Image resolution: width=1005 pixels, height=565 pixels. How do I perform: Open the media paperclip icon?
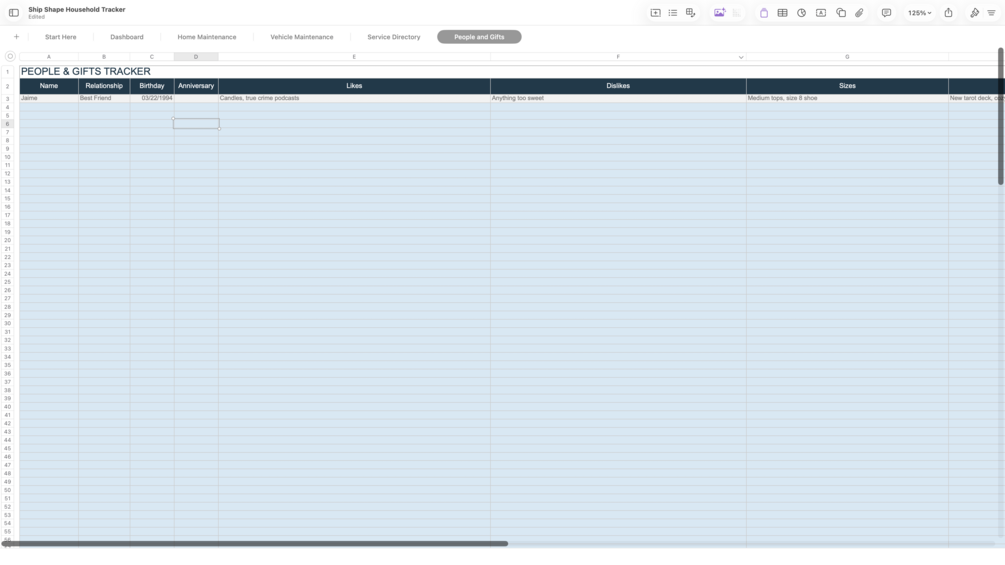pyautogui.click(x=859, y=13)
